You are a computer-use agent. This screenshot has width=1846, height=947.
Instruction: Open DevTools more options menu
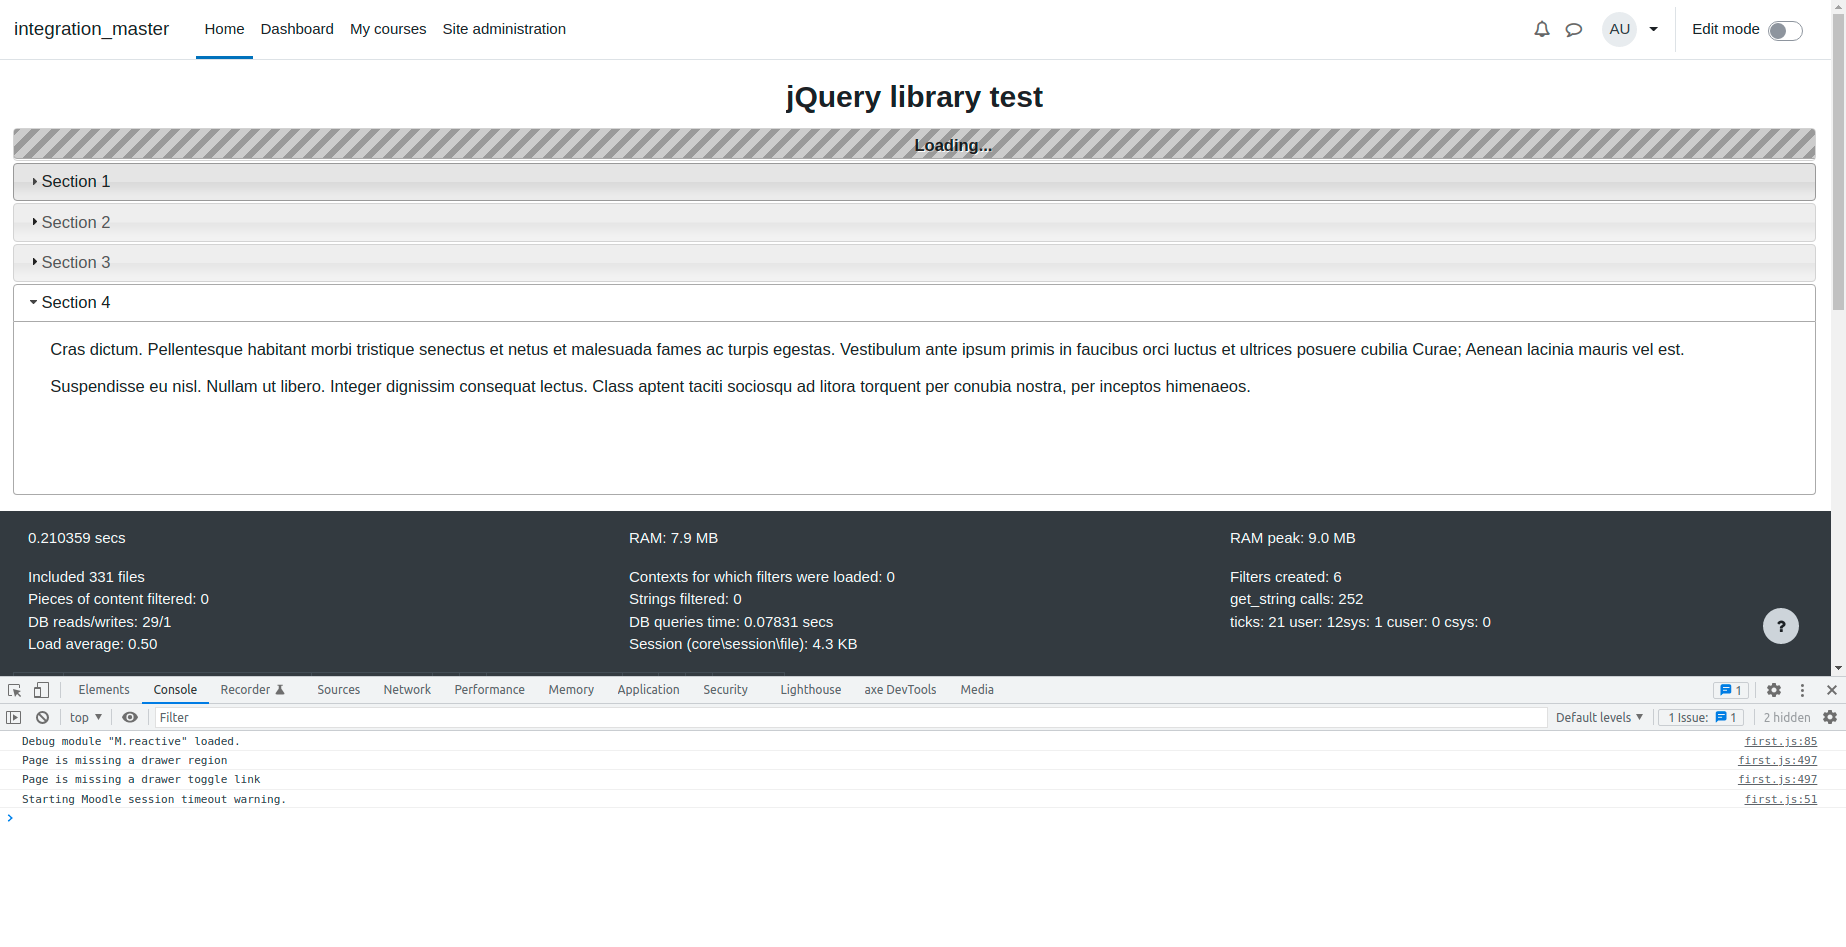click(1803, 690)
